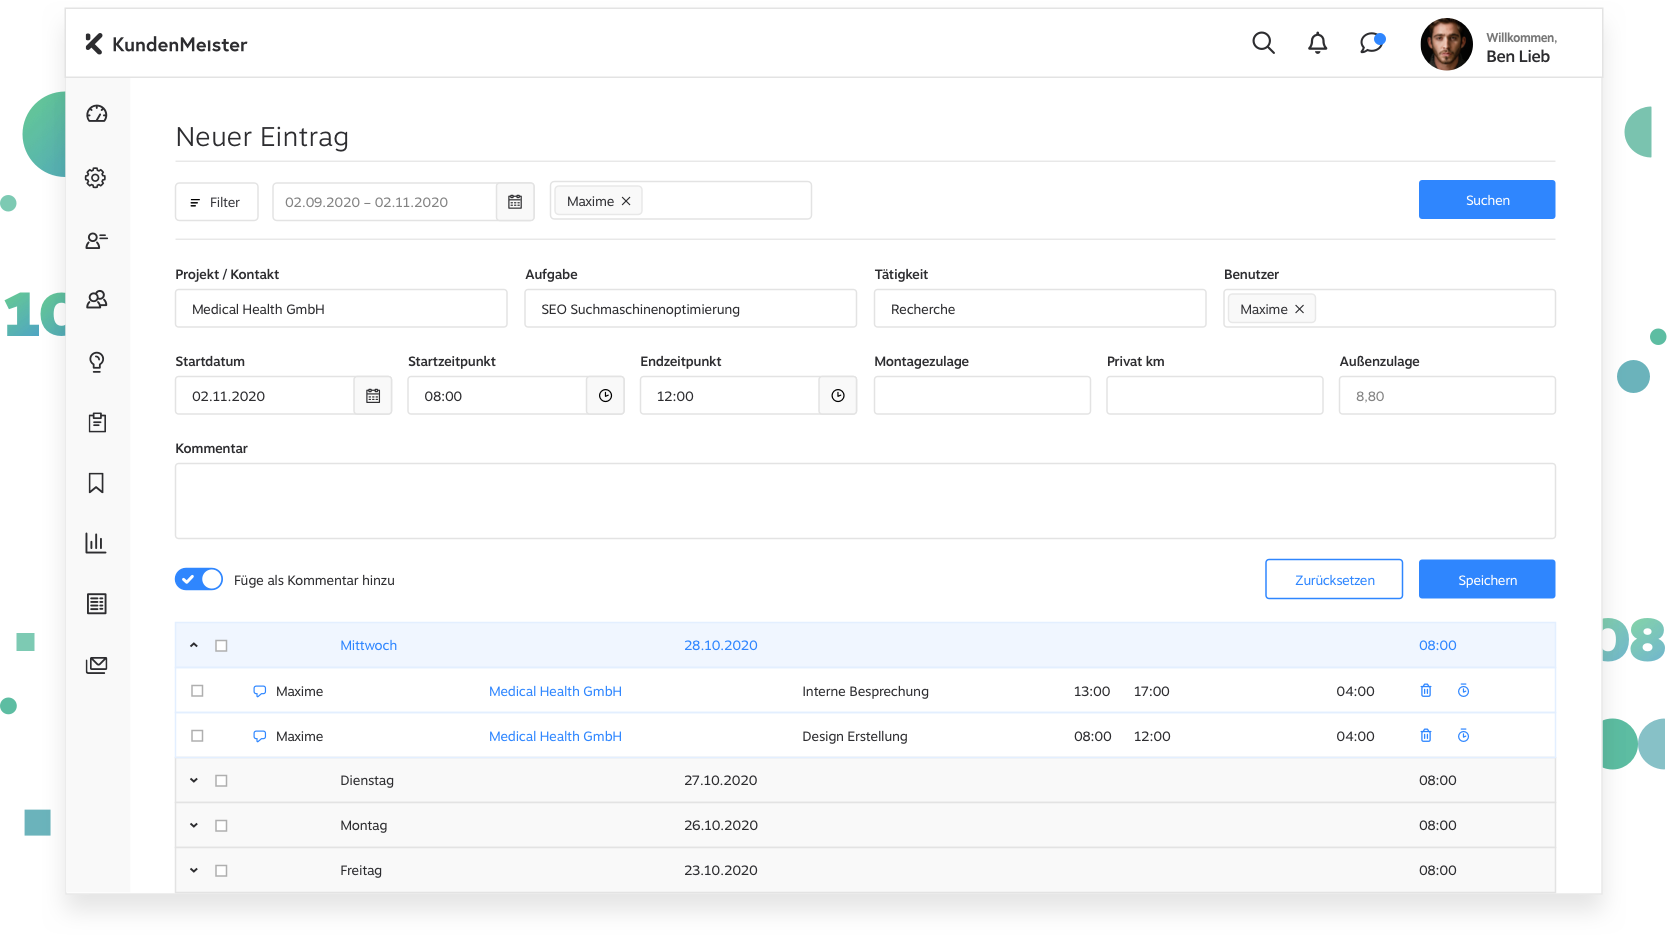Click the Zurücksetzen button

point(1333,580)
